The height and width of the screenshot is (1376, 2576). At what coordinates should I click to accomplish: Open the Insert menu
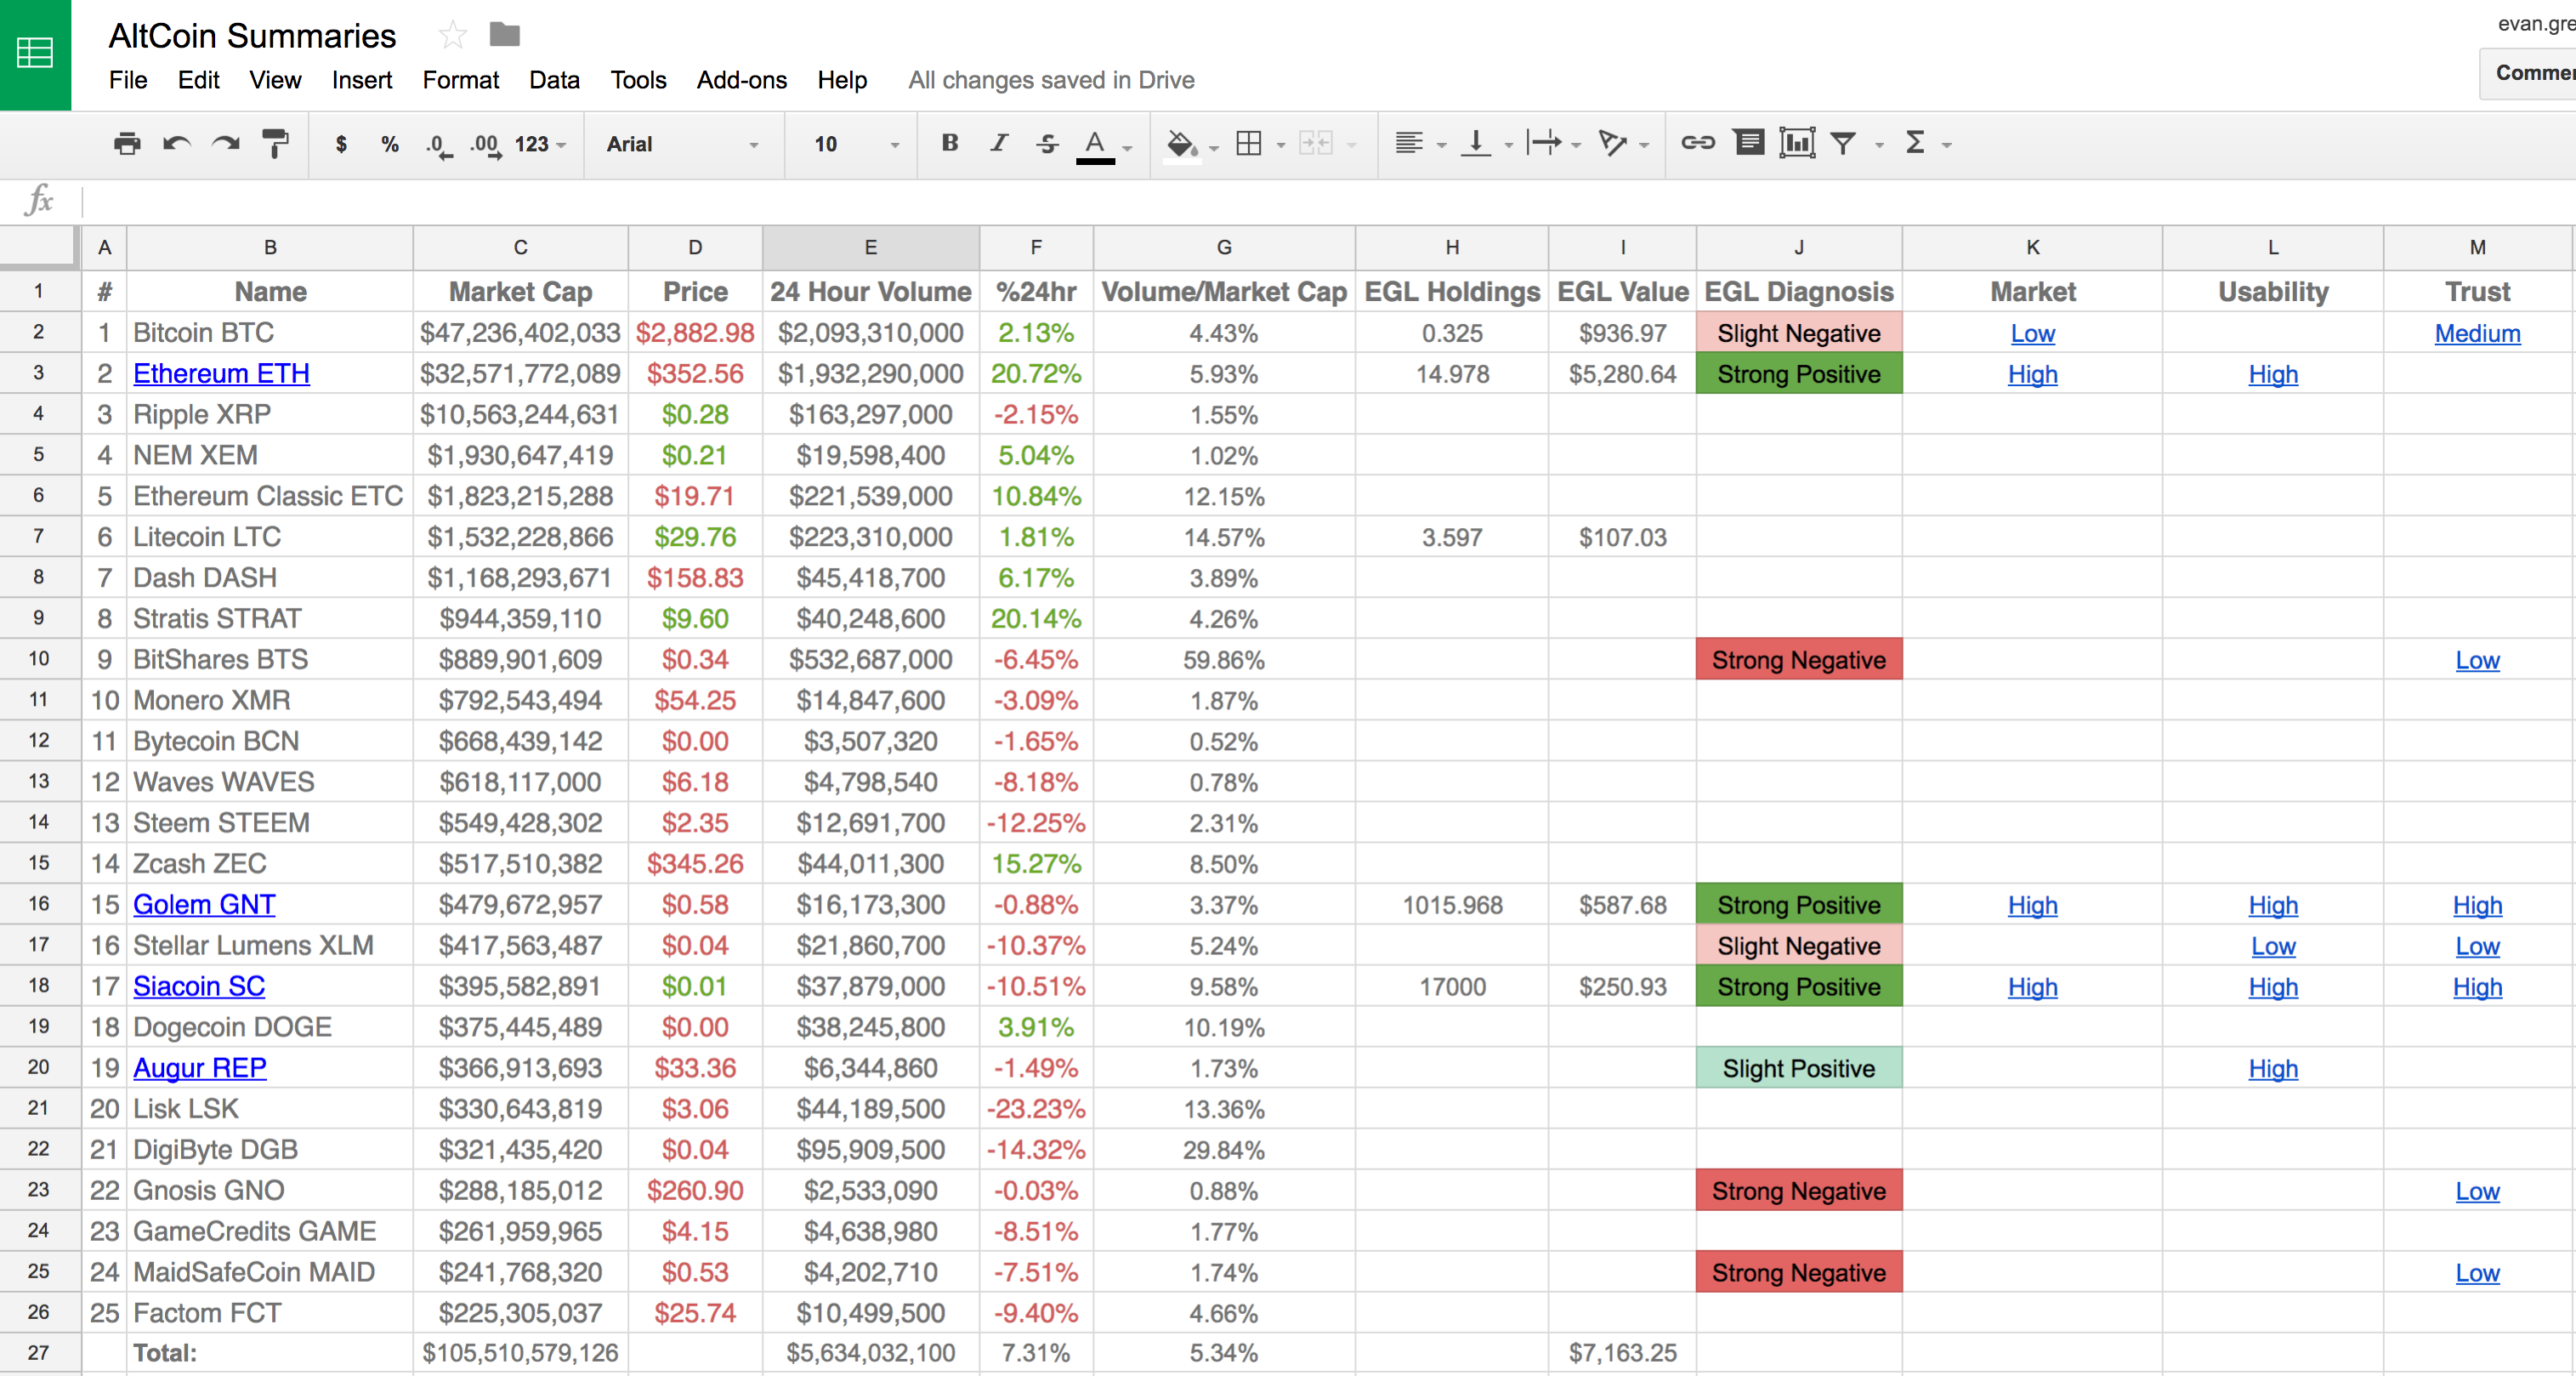click(362, 80)
